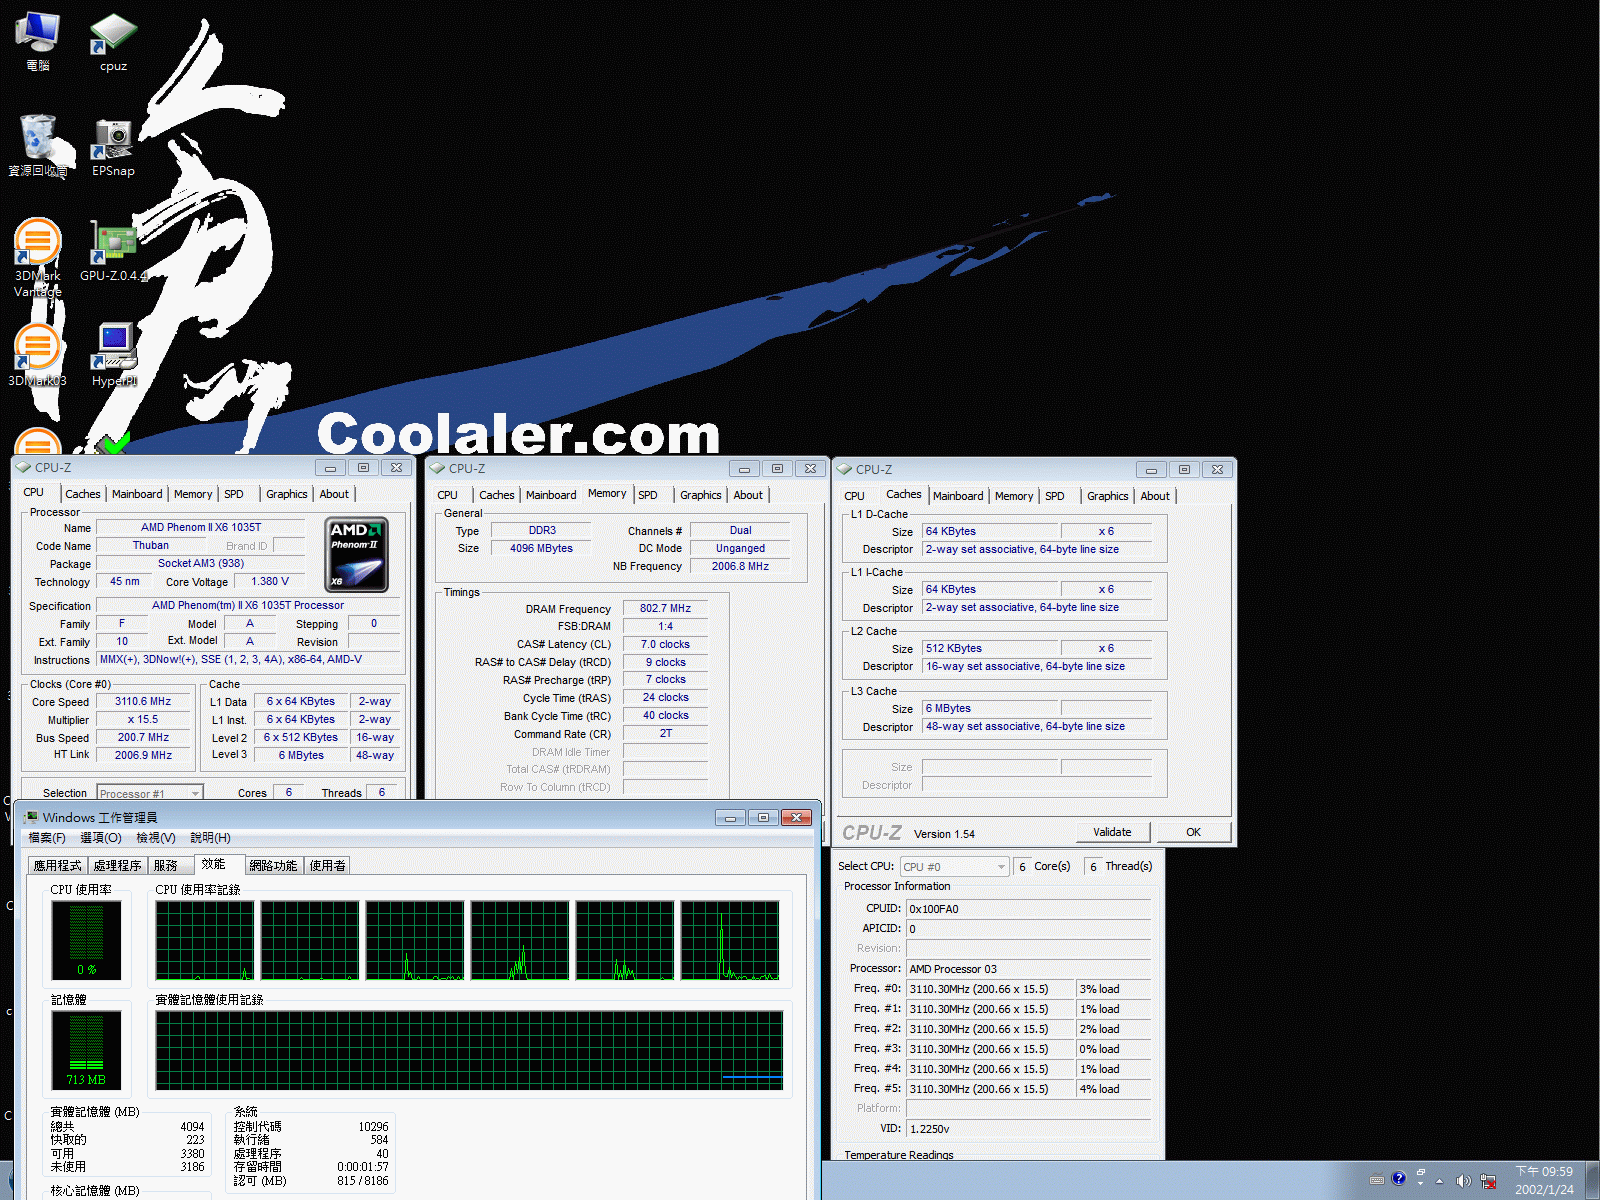Click the title icon of the CPU-Z Memory window

(x=437, y=468)
